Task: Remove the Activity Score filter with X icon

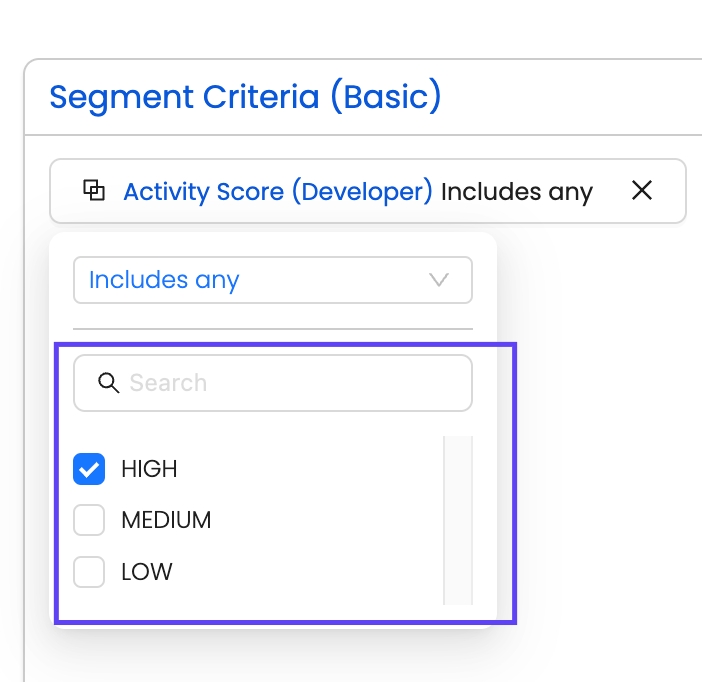Action: (642, 190)
